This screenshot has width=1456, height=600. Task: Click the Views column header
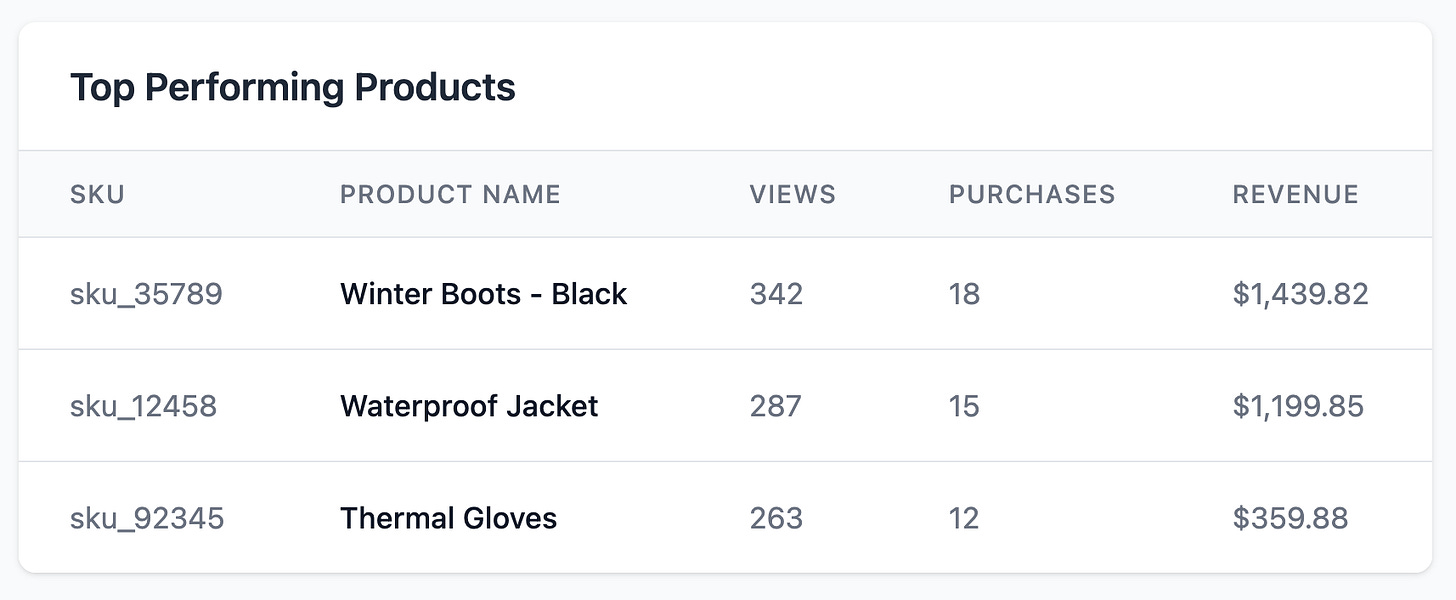792,194
